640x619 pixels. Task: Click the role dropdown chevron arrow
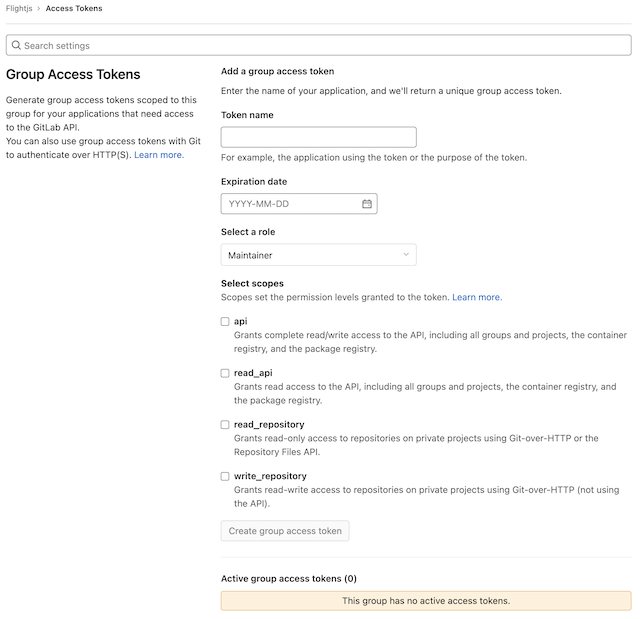(406, 255)
